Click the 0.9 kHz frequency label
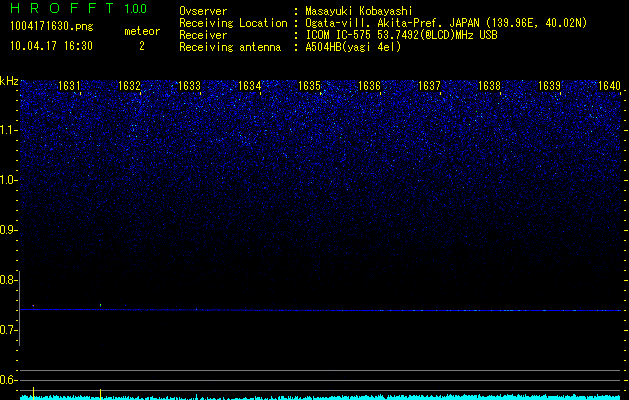The width and height of the screenshot is (629, 400). coord(9,230)
